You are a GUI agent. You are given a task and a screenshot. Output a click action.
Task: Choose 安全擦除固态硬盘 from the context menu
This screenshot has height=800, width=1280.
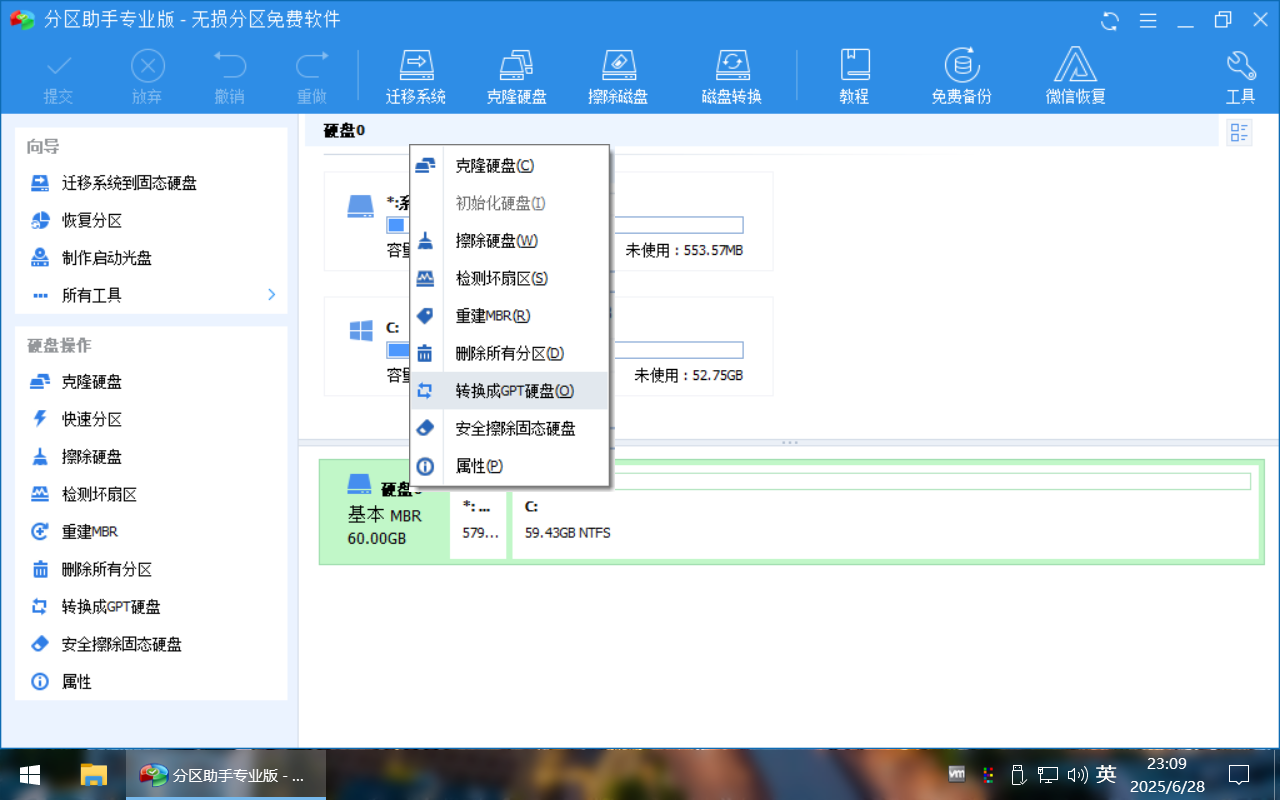tap(509, 428)
